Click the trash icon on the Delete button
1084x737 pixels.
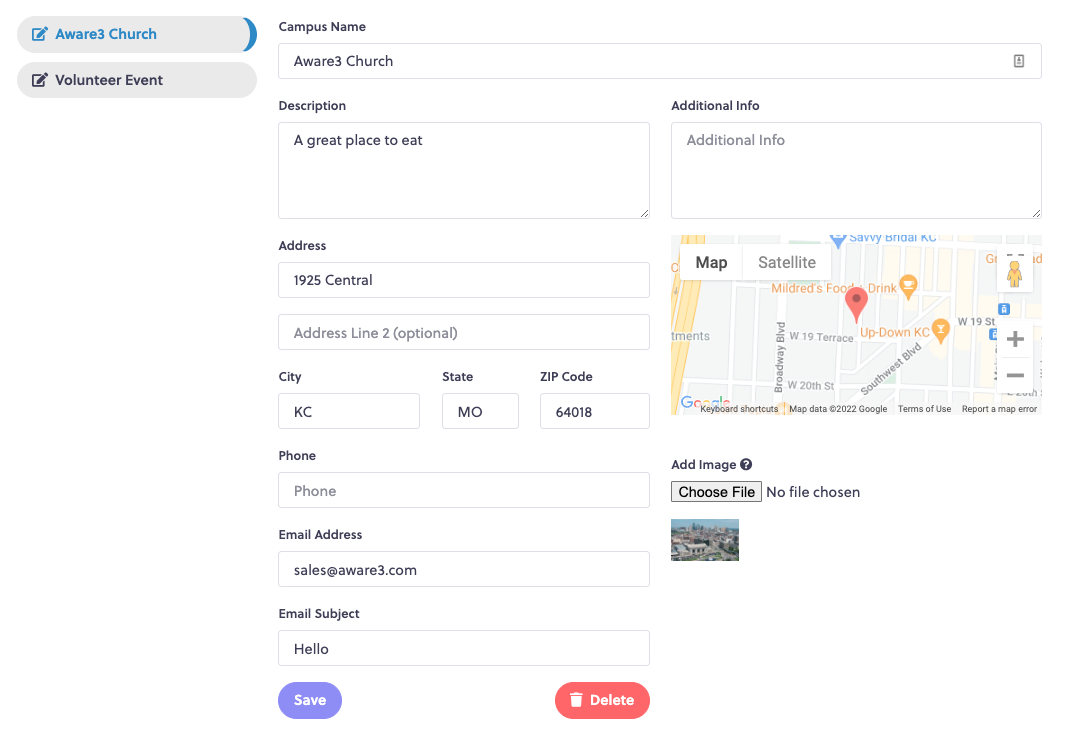pos(576,700)
